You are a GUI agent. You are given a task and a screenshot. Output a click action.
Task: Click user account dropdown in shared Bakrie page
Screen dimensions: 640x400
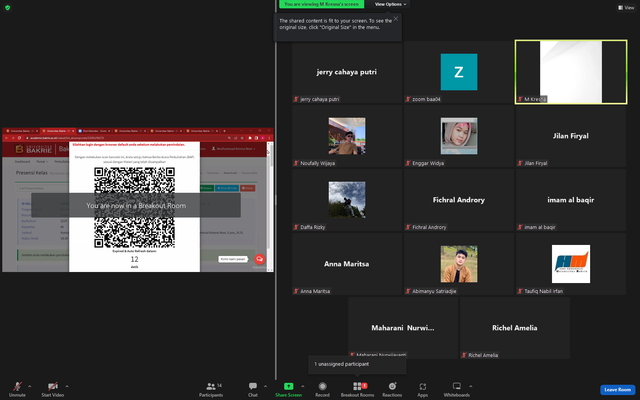pyautogui.click(x=234, y=149)
